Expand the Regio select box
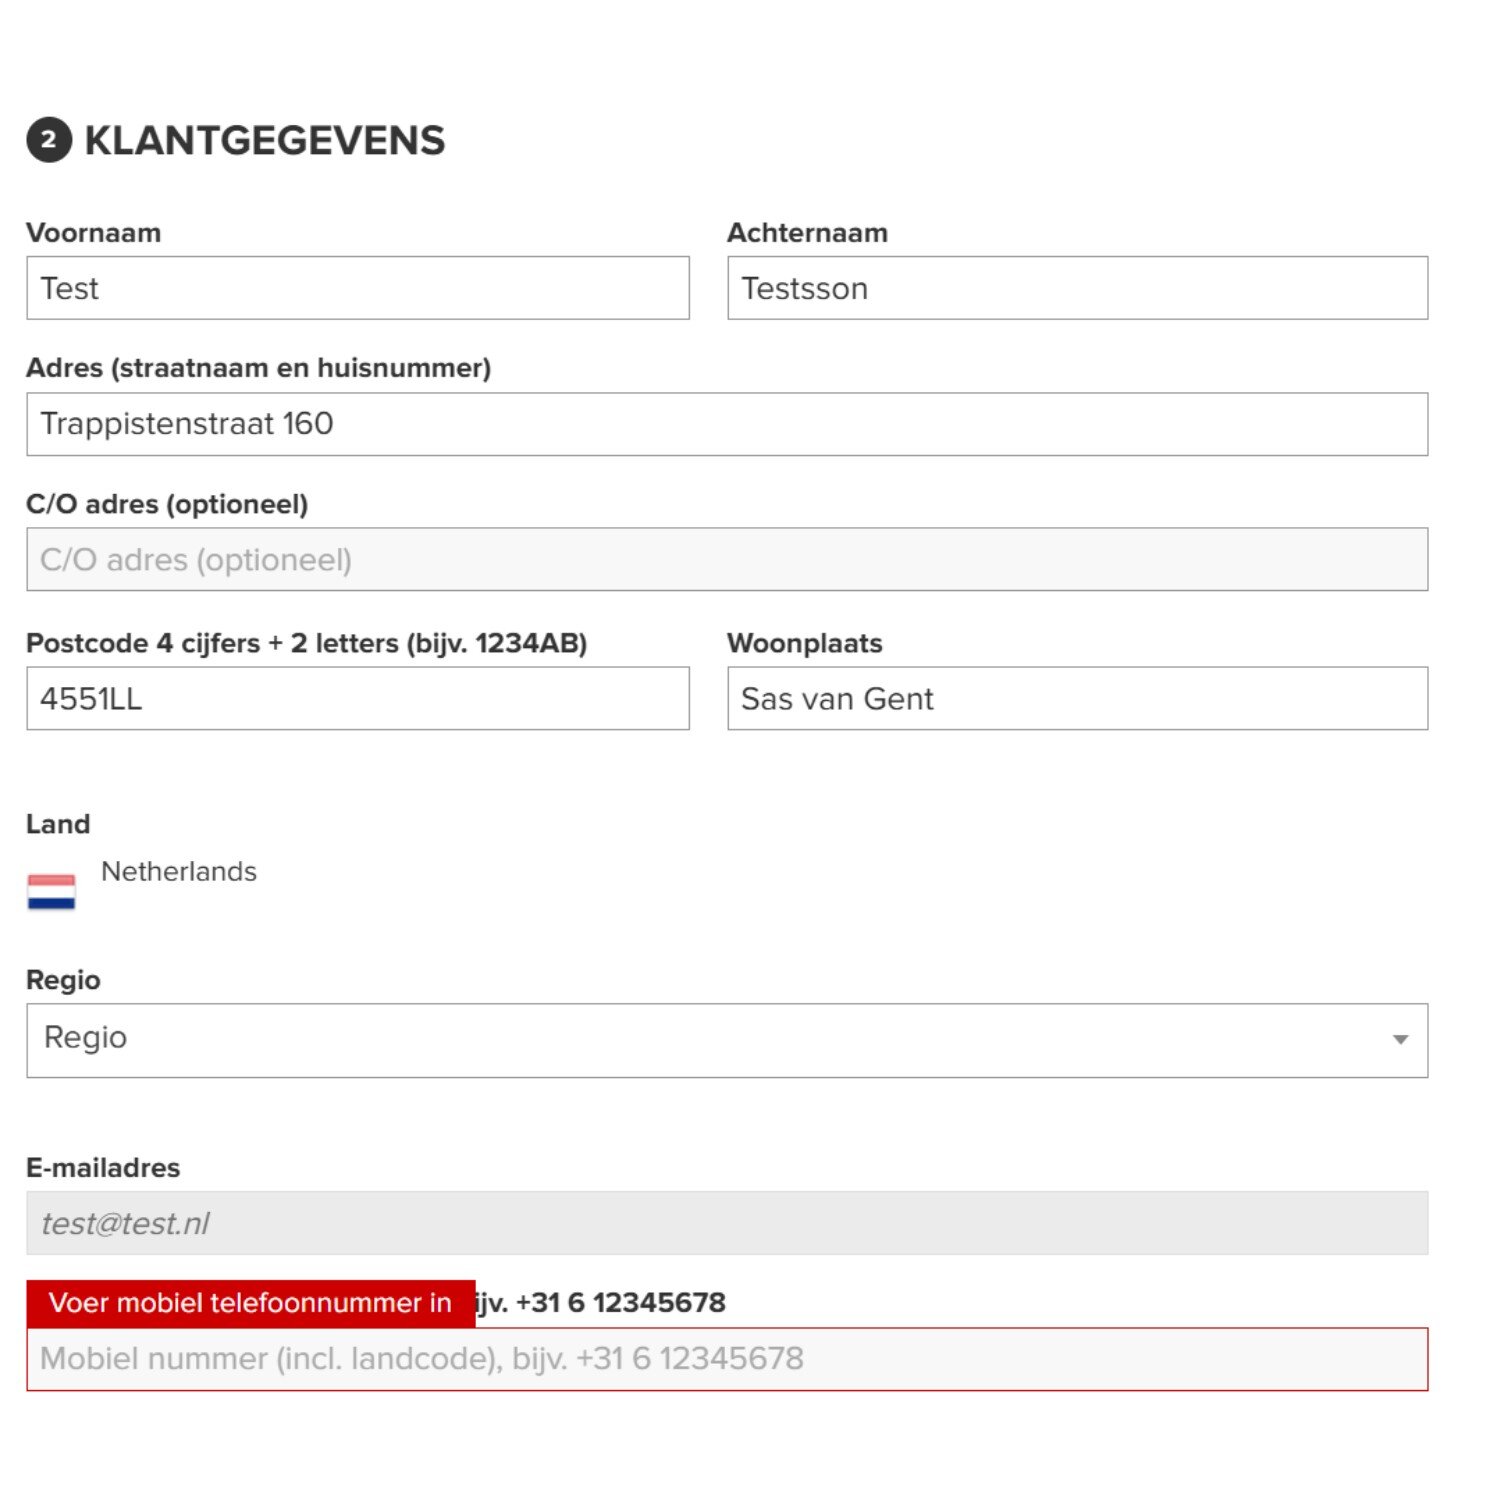This screenshot has width=1500, height=1500. (x=727, y=1040)
